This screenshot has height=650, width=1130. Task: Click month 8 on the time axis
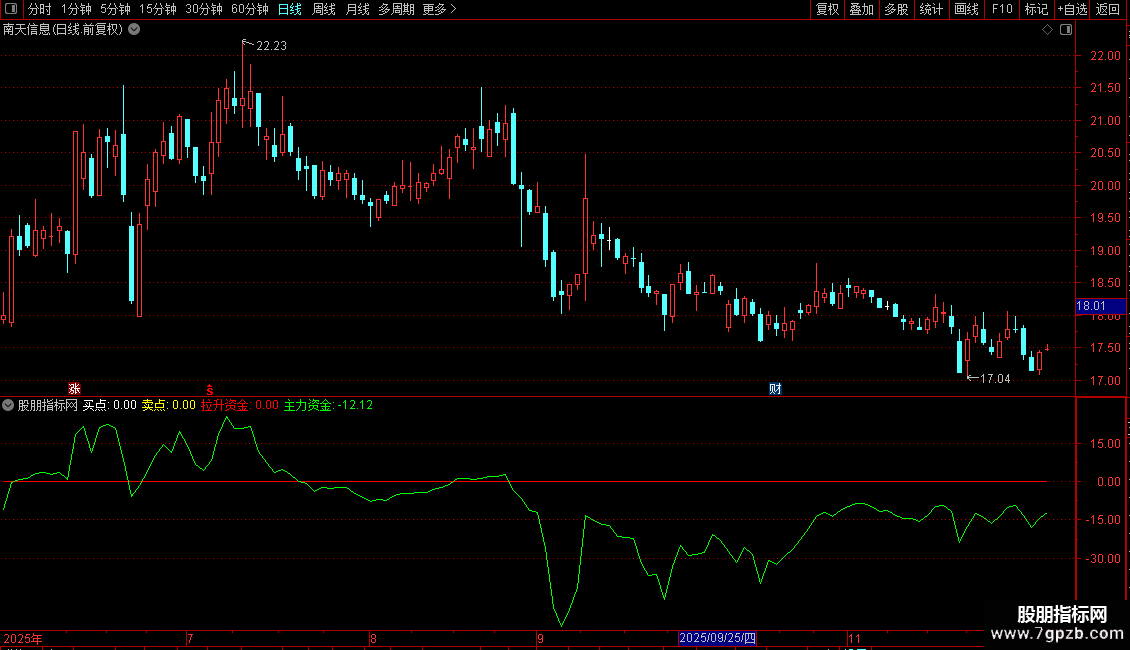(373, 638)
